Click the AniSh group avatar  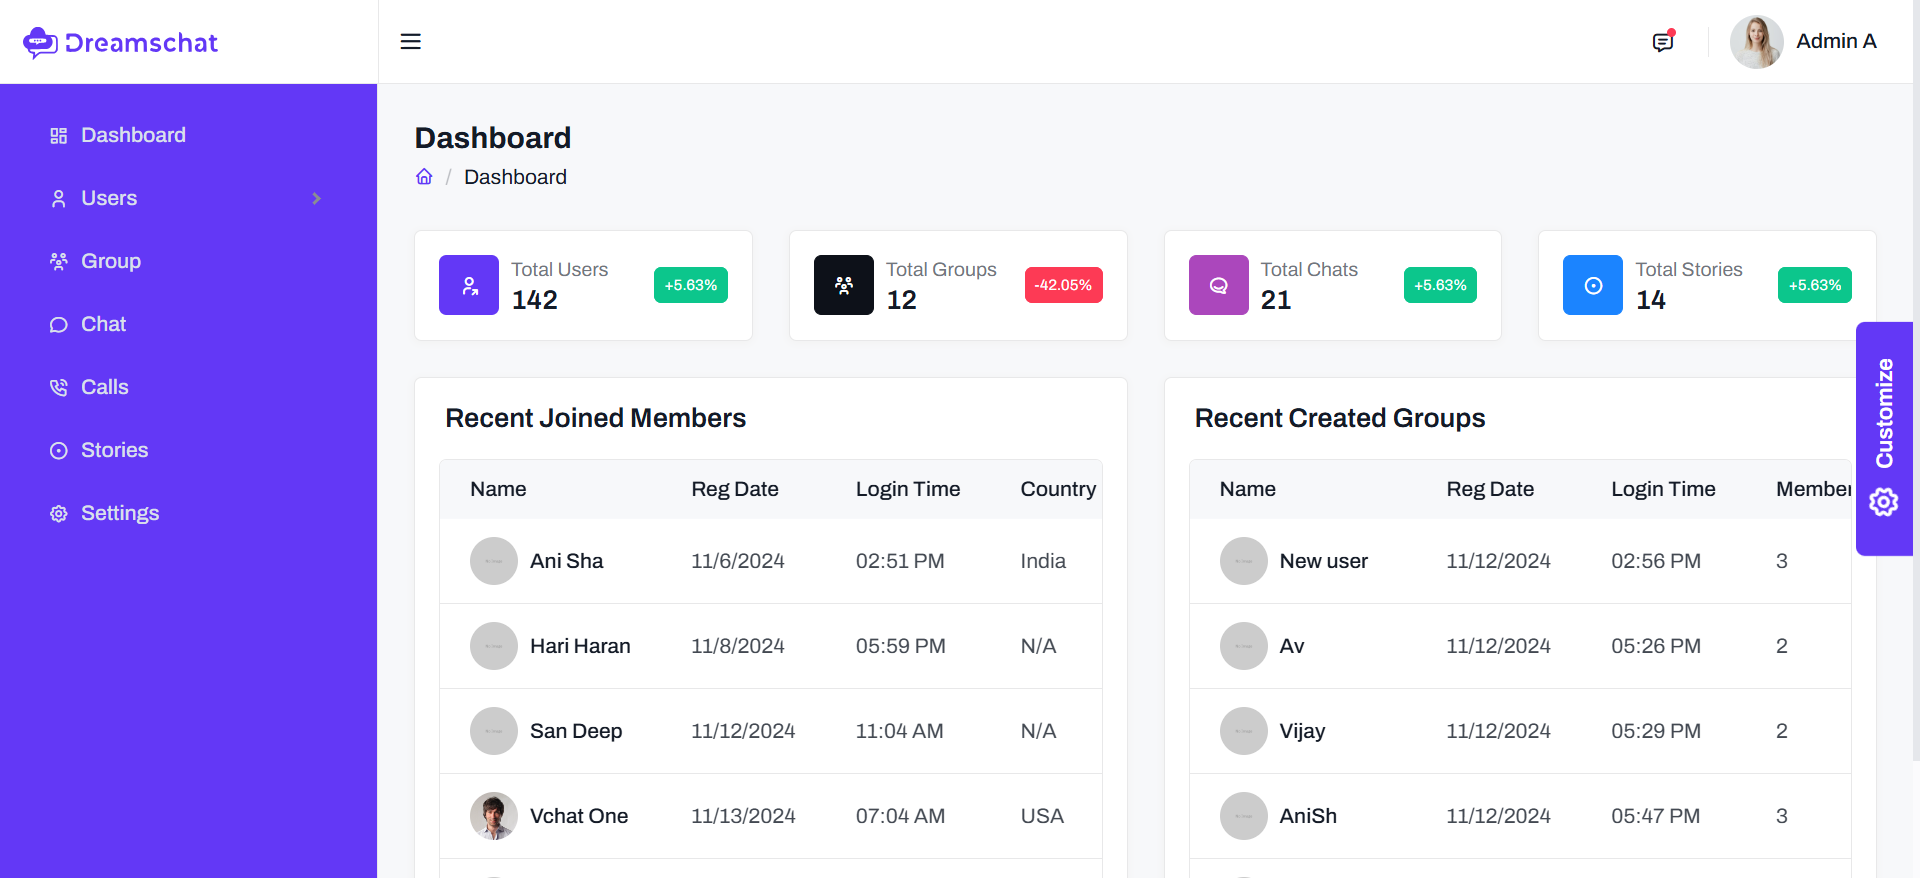(x=1244, y=816)
